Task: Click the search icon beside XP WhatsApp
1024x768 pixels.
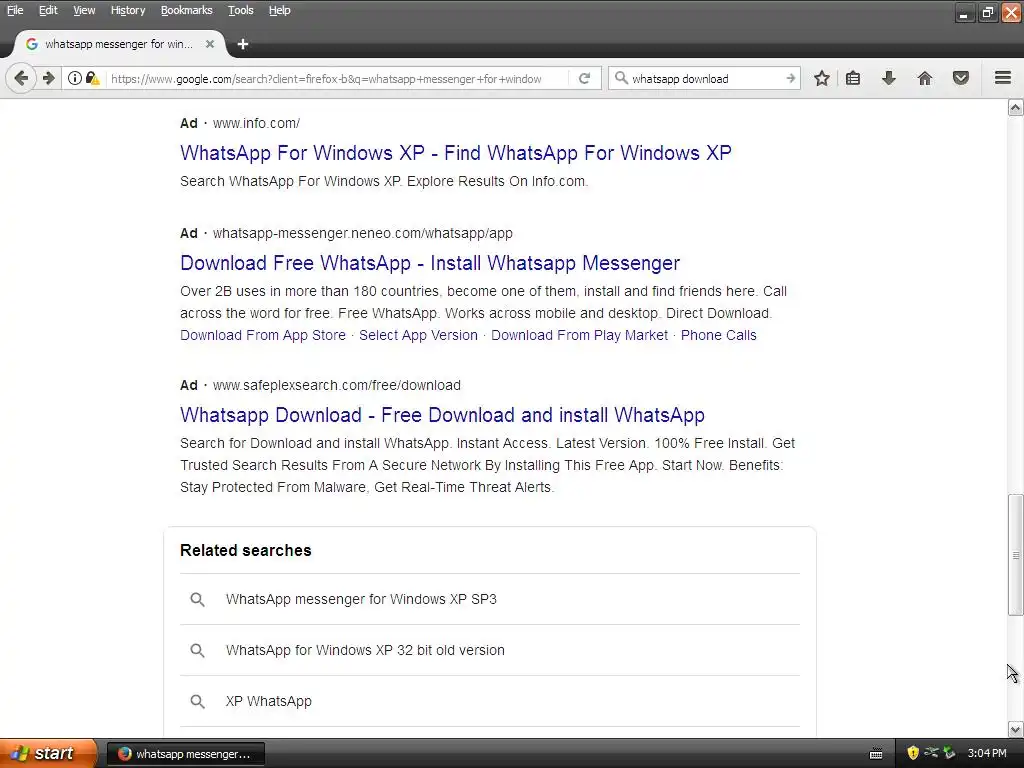Action: point(197,701)
